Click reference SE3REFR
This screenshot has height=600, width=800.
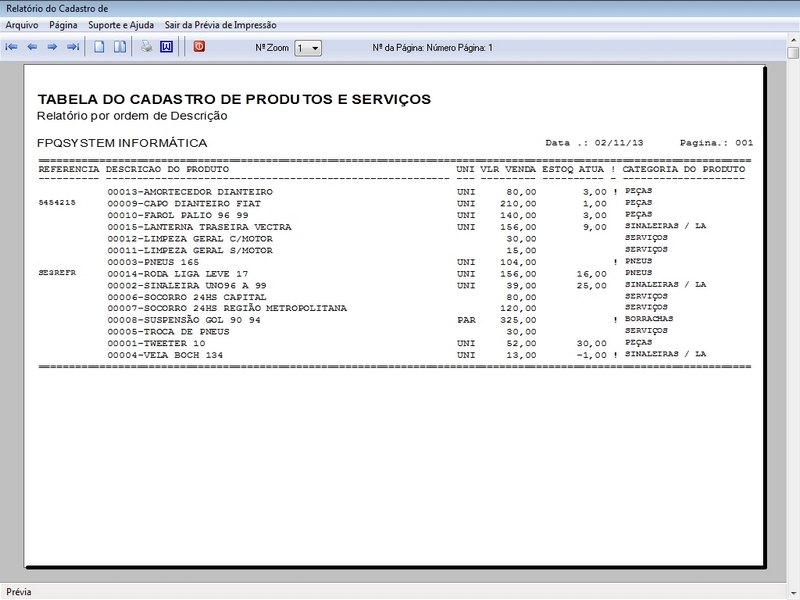pos(57,273)
